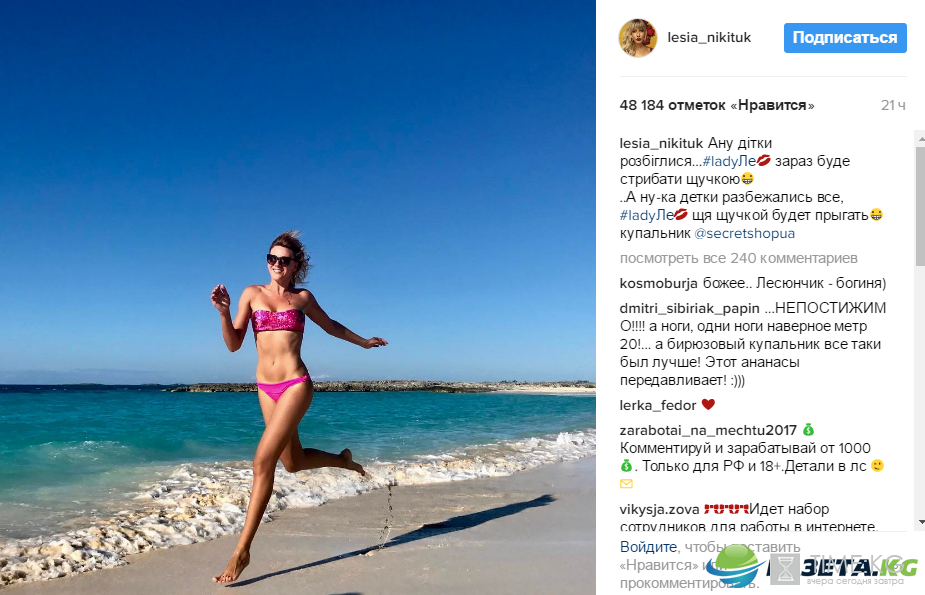Open lesia_nikituk profile avatar picture
925x595 pixels.
(638, 38)
